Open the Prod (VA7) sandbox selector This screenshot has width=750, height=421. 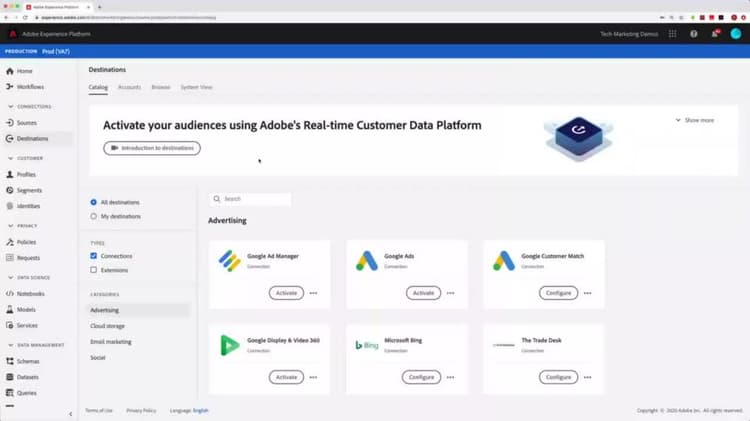tap(55, 51)
